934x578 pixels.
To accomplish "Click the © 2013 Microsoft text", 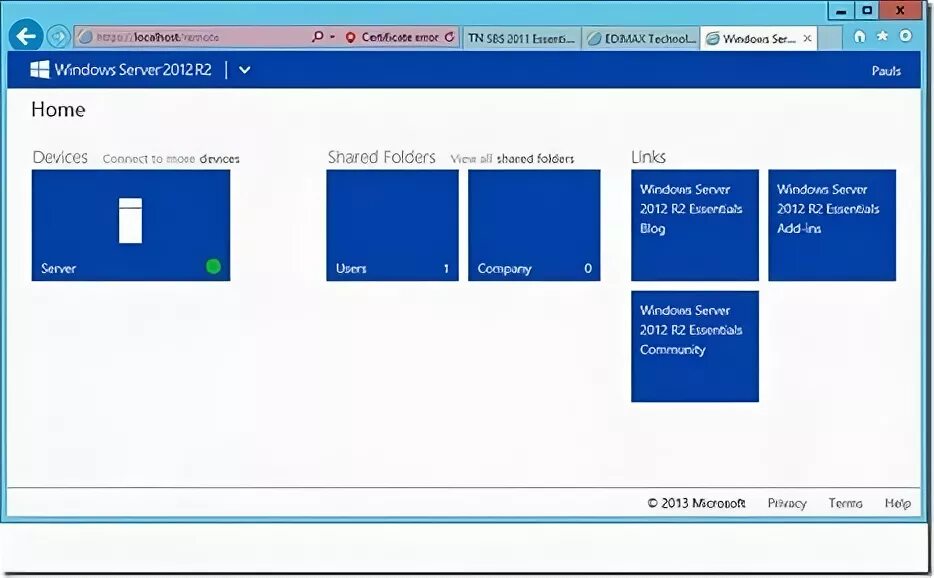I will 696,503.
